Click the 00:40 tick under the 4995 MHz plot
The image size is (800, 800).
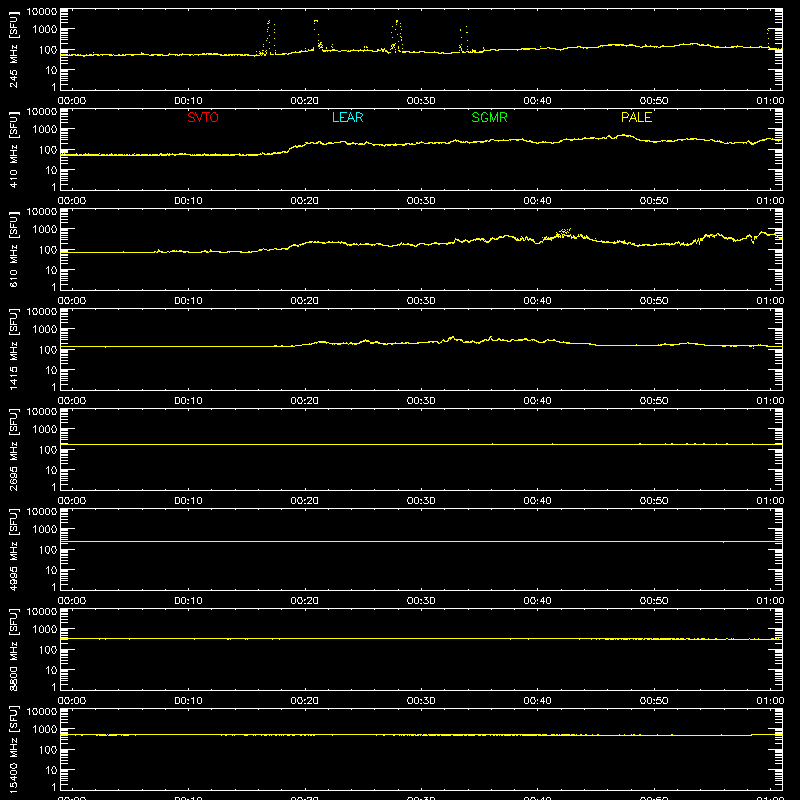tap(537, 601)
